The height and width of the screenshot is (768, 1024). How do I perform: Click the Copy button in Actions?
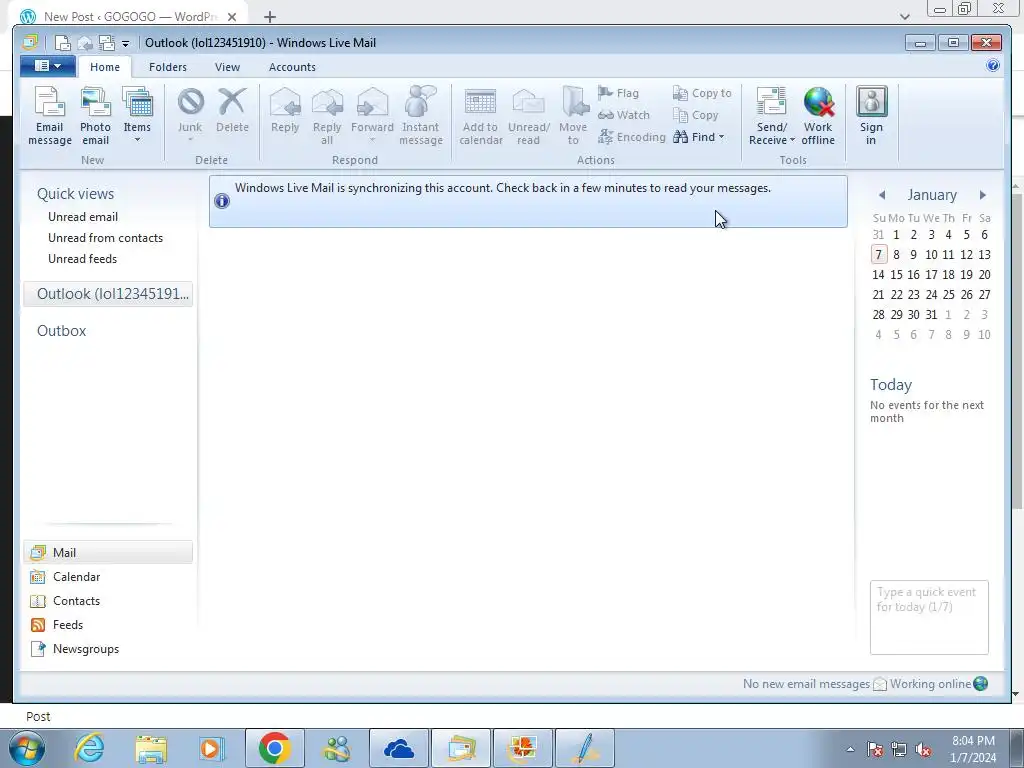pyautogui.click(x=696, y=115)
